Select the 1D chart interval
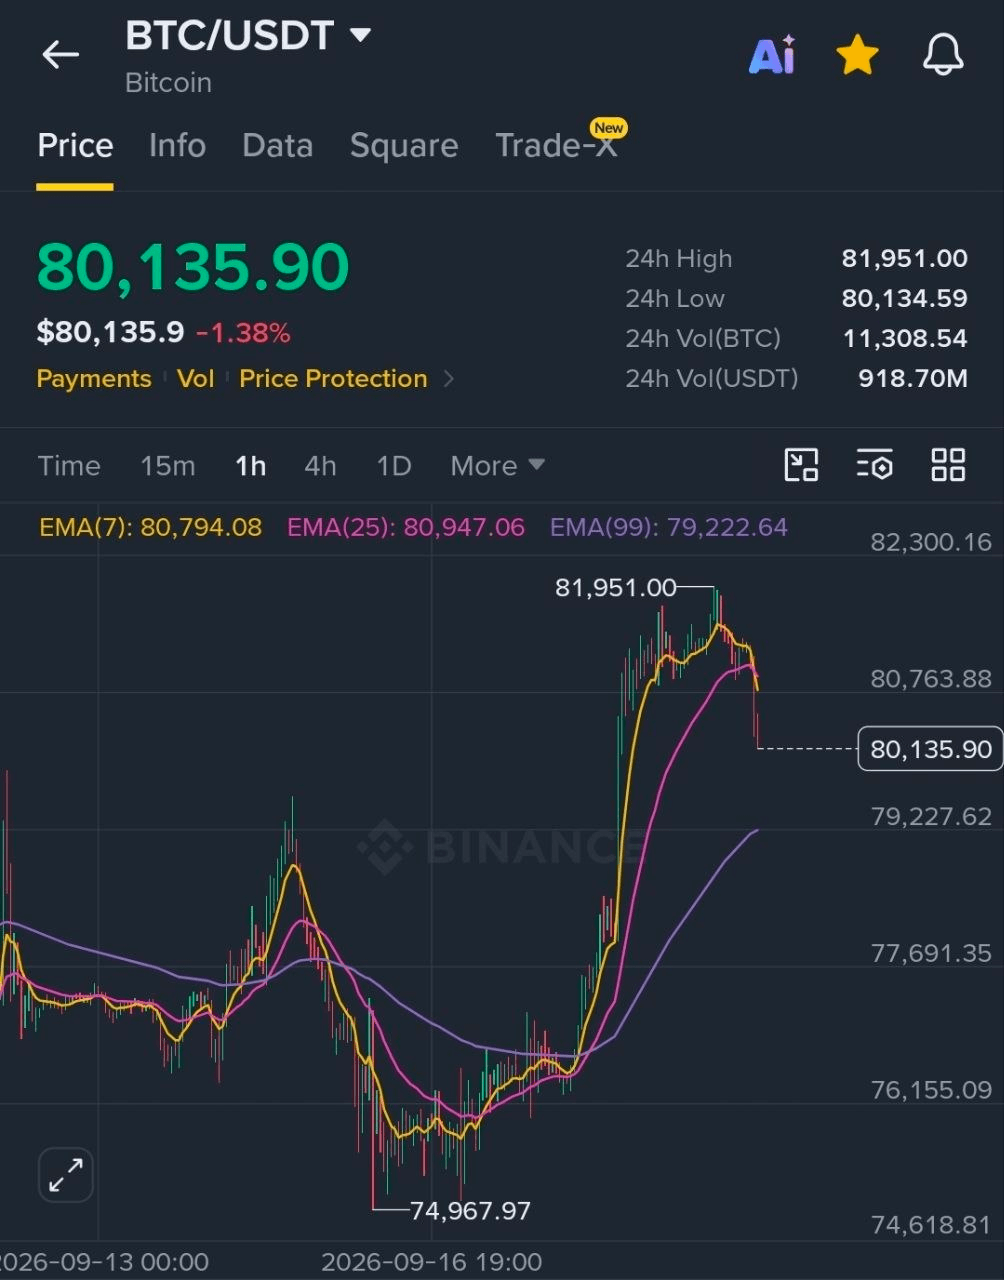Screen dimensions: 1004x1280 pyautogui.click(x=394, y=466)
